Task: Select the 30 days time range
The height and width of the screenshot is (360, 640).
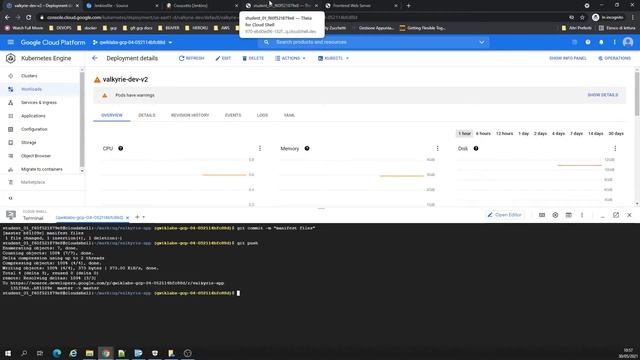Action: click(616, 133)
